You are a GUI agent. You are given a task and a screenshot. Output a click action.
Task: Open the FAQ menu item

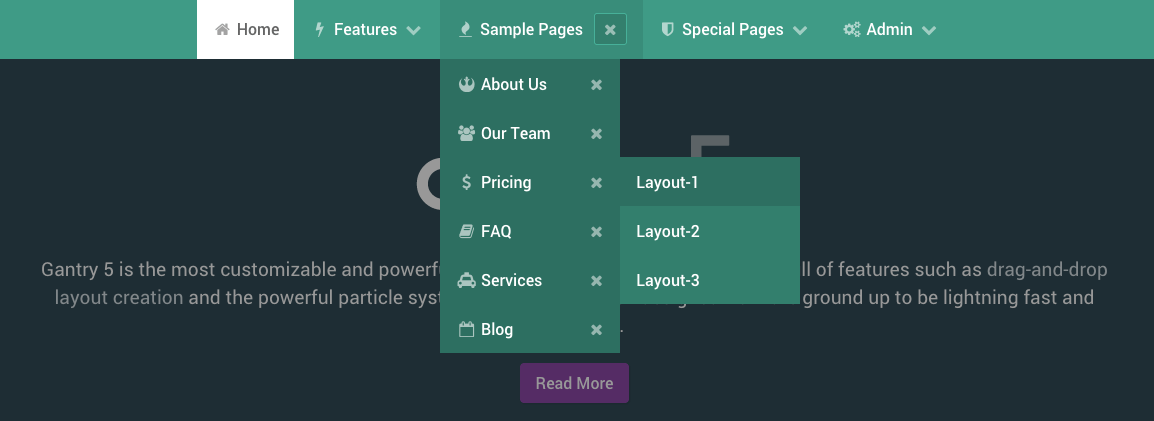pos(496,232)
